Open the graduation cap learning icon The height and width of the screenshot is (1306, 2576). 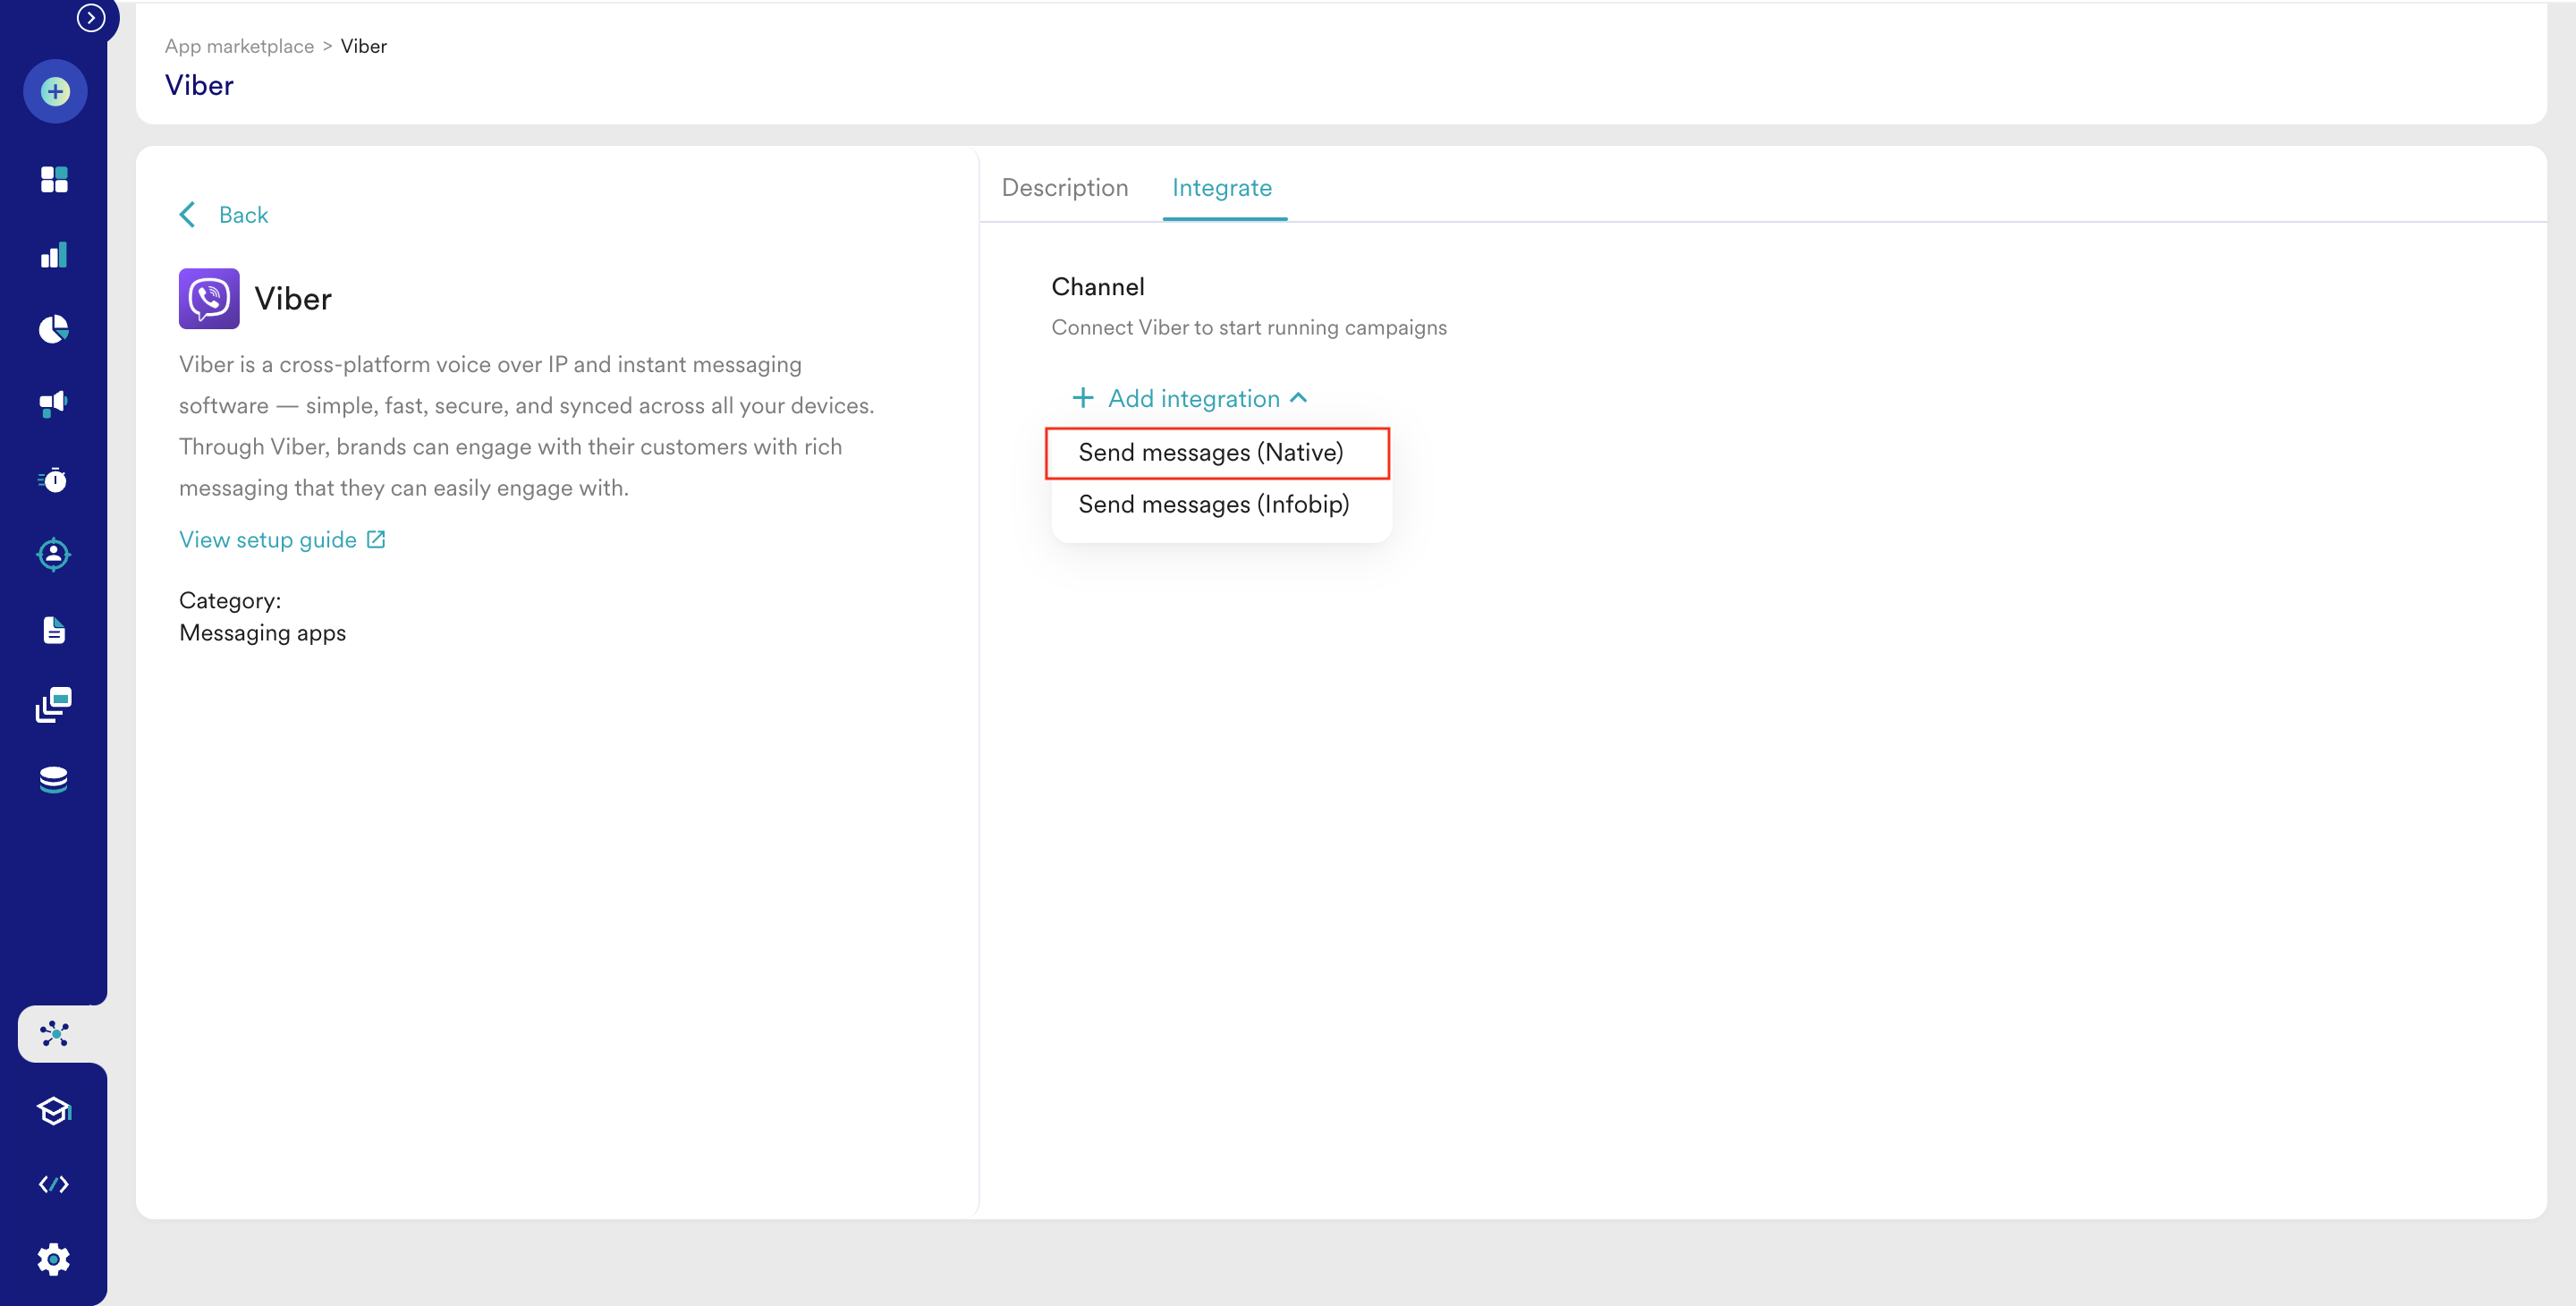click(54, 1110)
